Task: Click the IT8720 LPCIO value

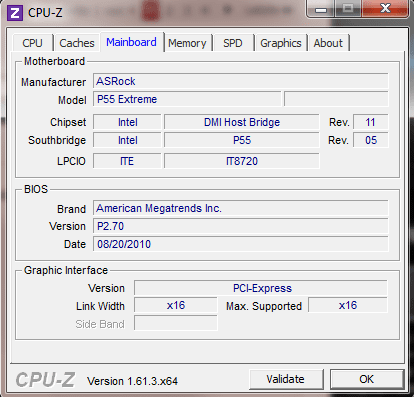Action: click(242, 161)
